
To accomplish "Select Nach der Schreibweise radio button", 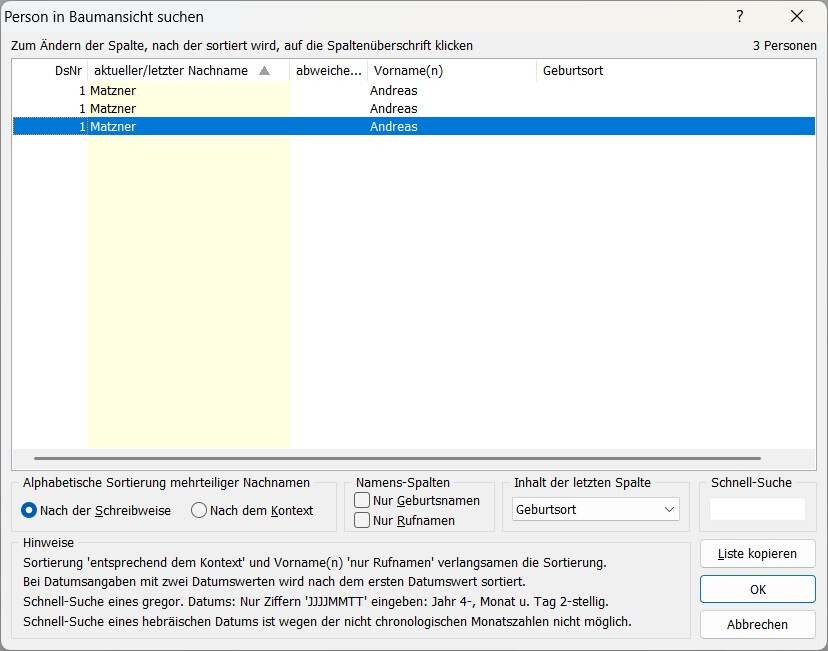I will (x=29, y=511).
